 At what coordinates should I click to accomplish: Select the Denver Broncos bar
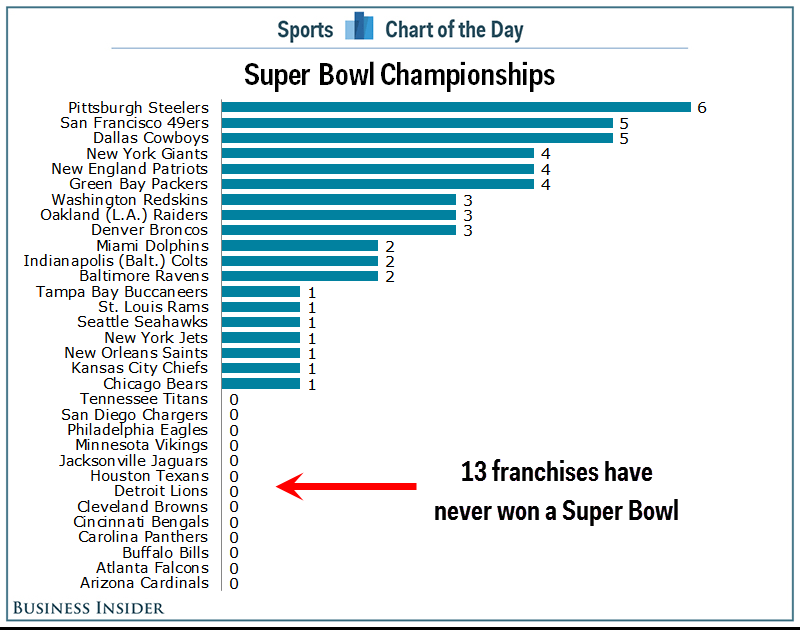coord(339,230)
